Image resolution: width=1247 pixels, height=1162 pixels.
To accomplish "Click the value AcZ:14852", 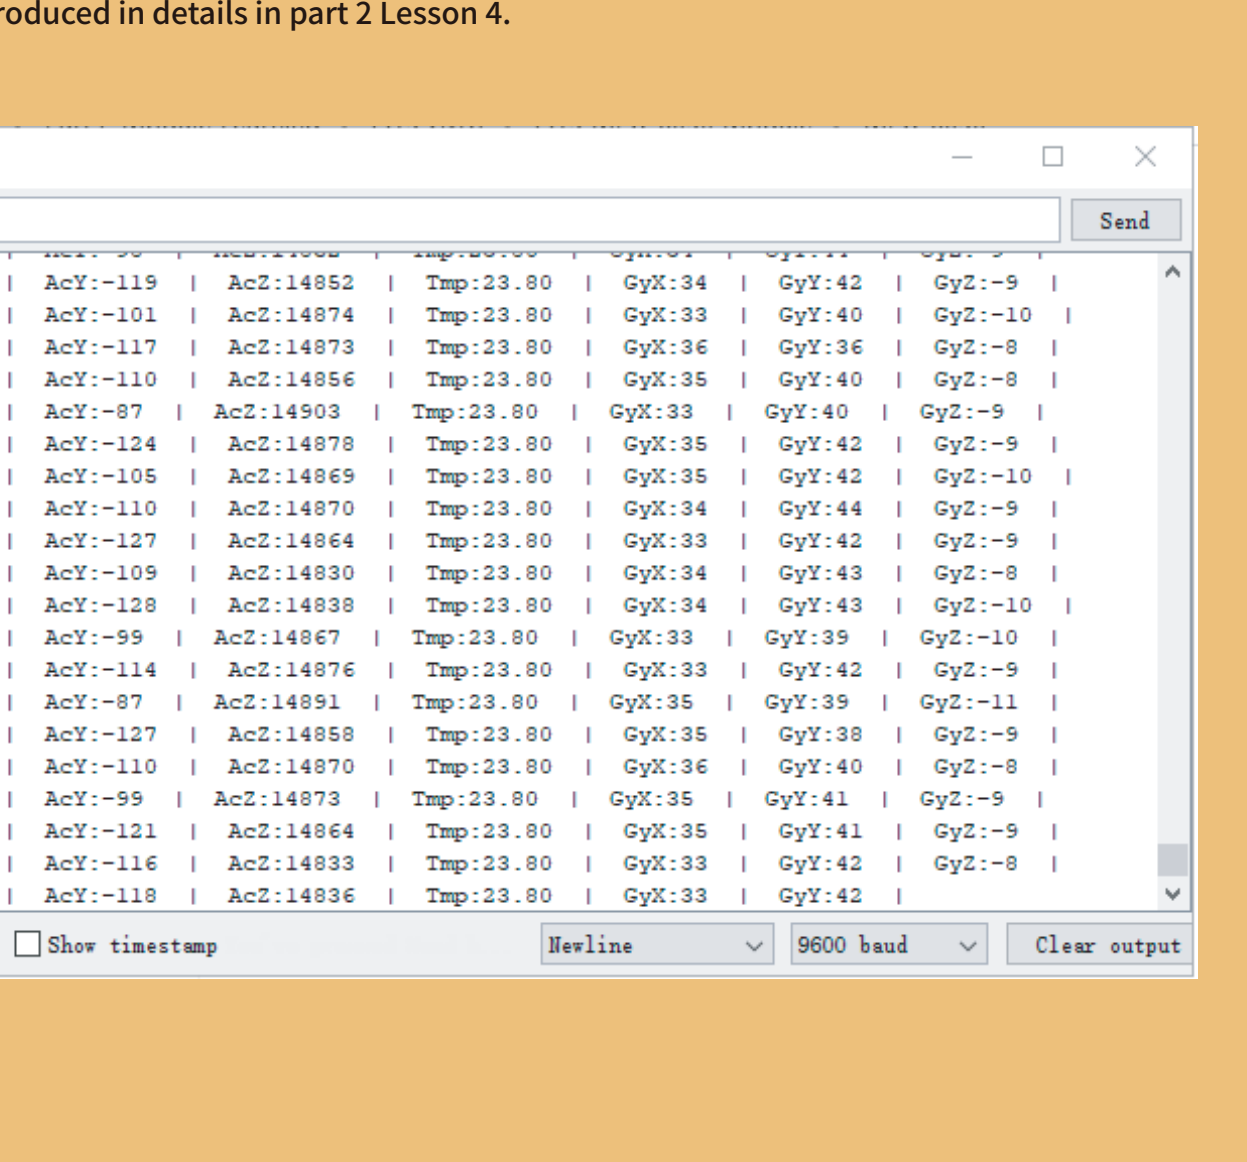I will tap(291, 283).
